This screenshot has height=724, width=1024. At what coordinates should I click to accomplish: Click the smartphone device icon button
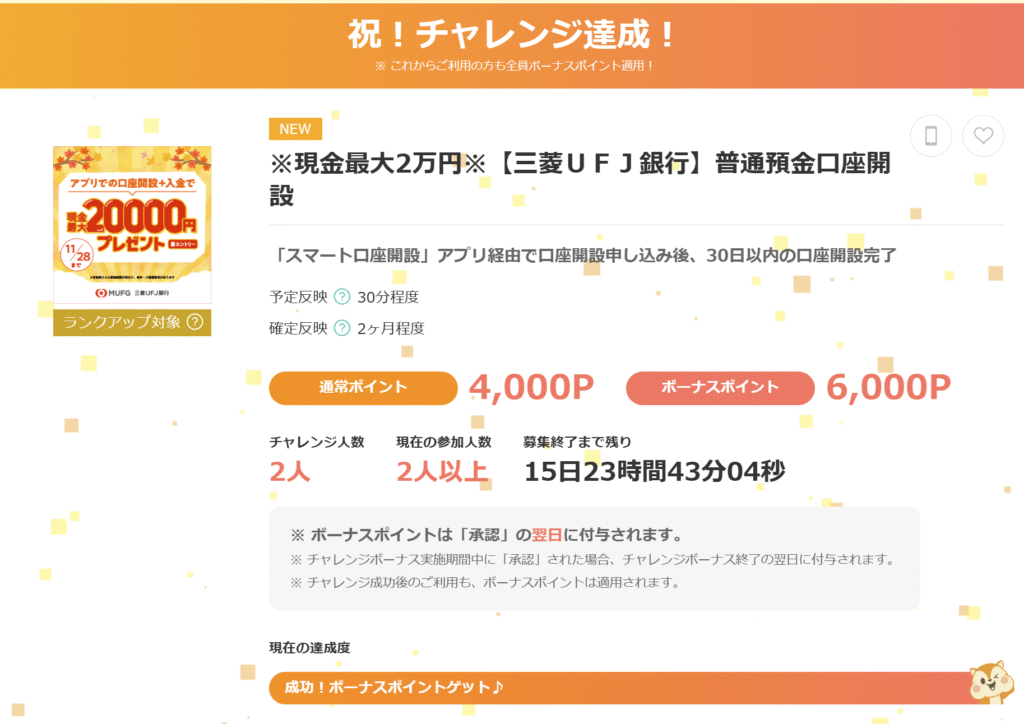tap(931, 136)
